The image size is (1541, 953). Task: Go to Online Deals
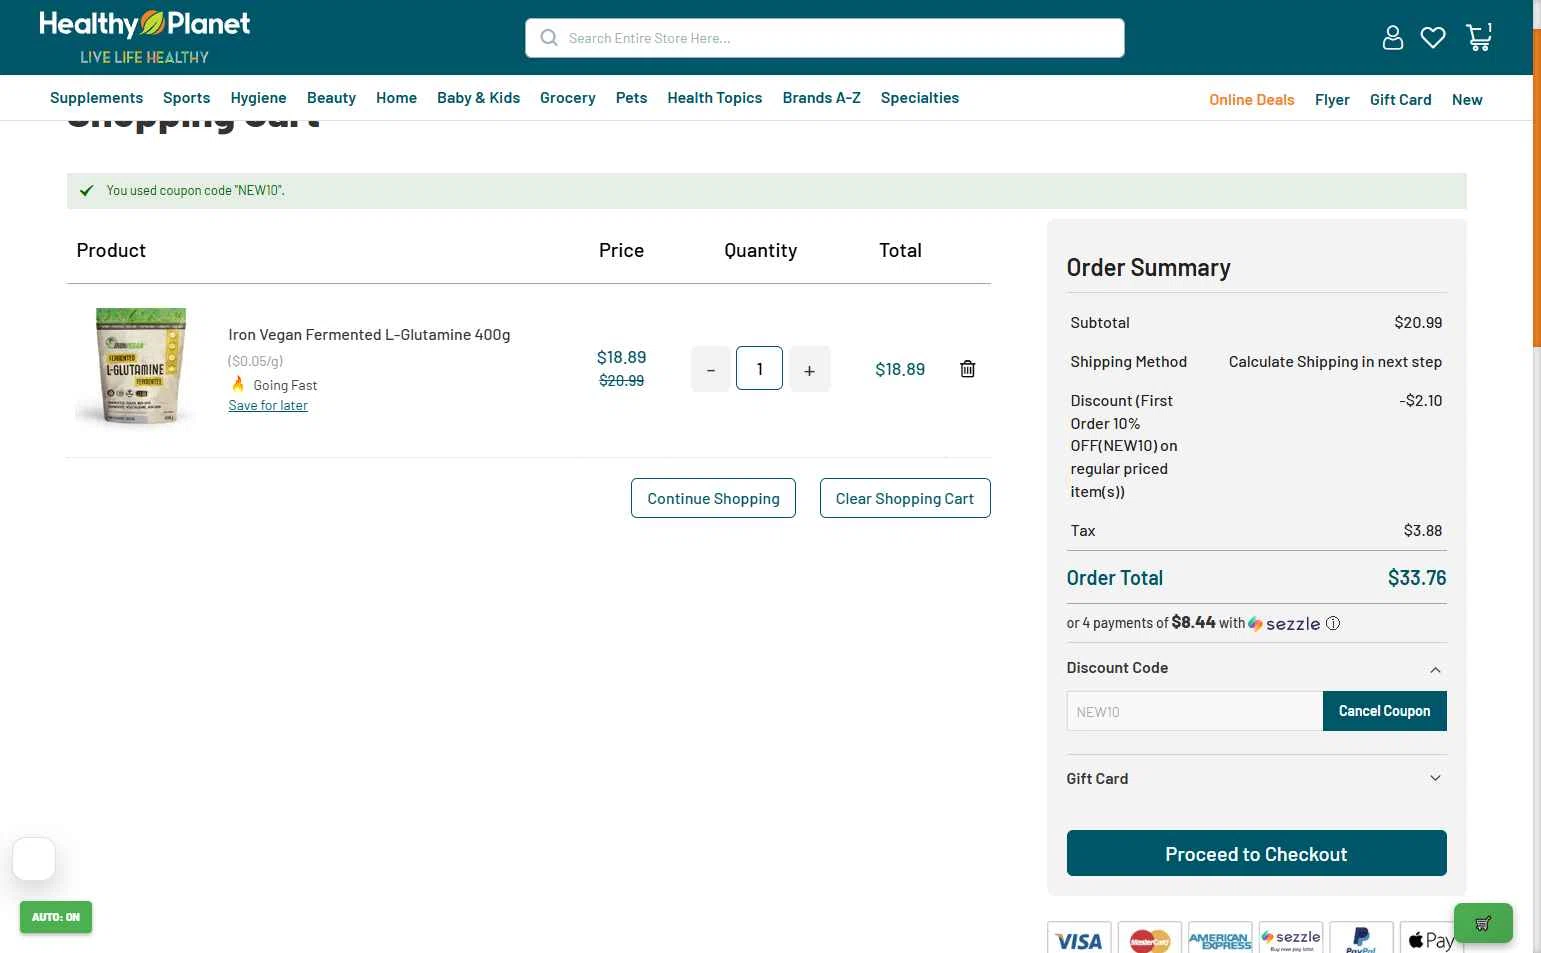click(x=1251, y=100)
